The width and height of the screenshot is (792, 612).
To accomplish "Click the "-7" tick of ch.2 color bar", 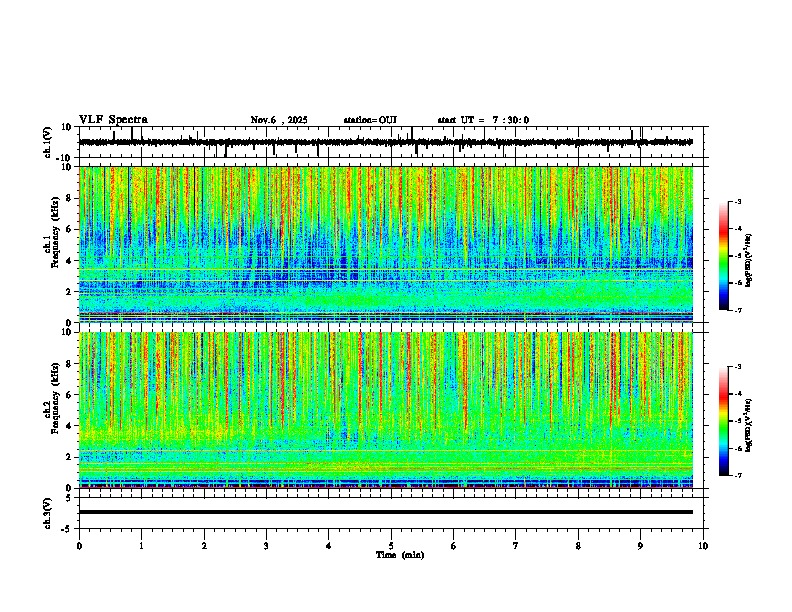I will click(737, 476).
